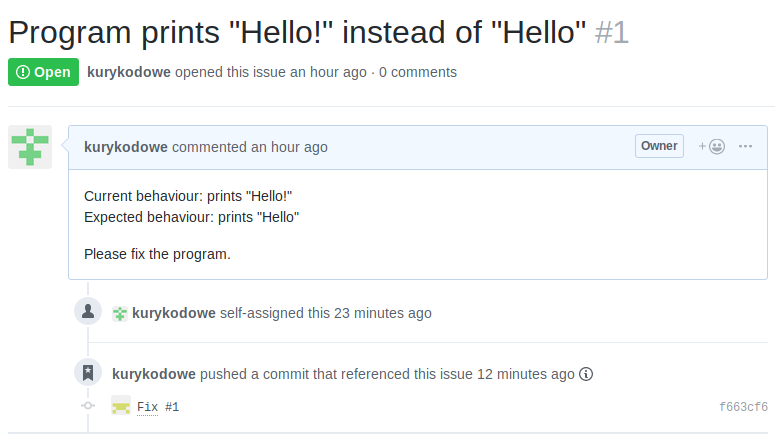Click the info icon after '12 minutes ago'
Screen dimensions: 775x441
586,374
